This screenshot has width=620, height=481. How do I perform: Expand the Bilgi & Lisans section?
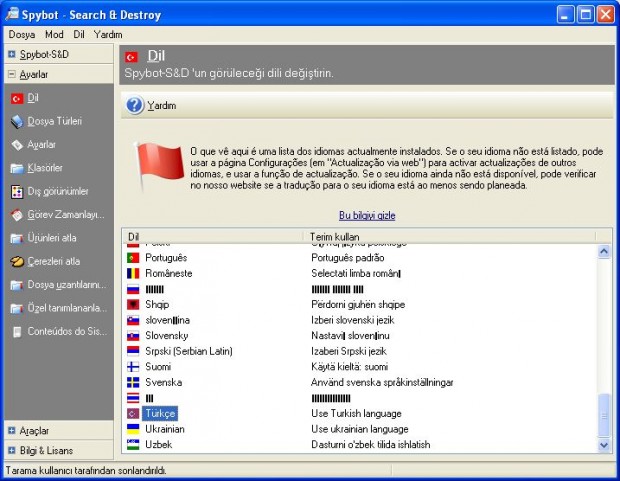12,451
